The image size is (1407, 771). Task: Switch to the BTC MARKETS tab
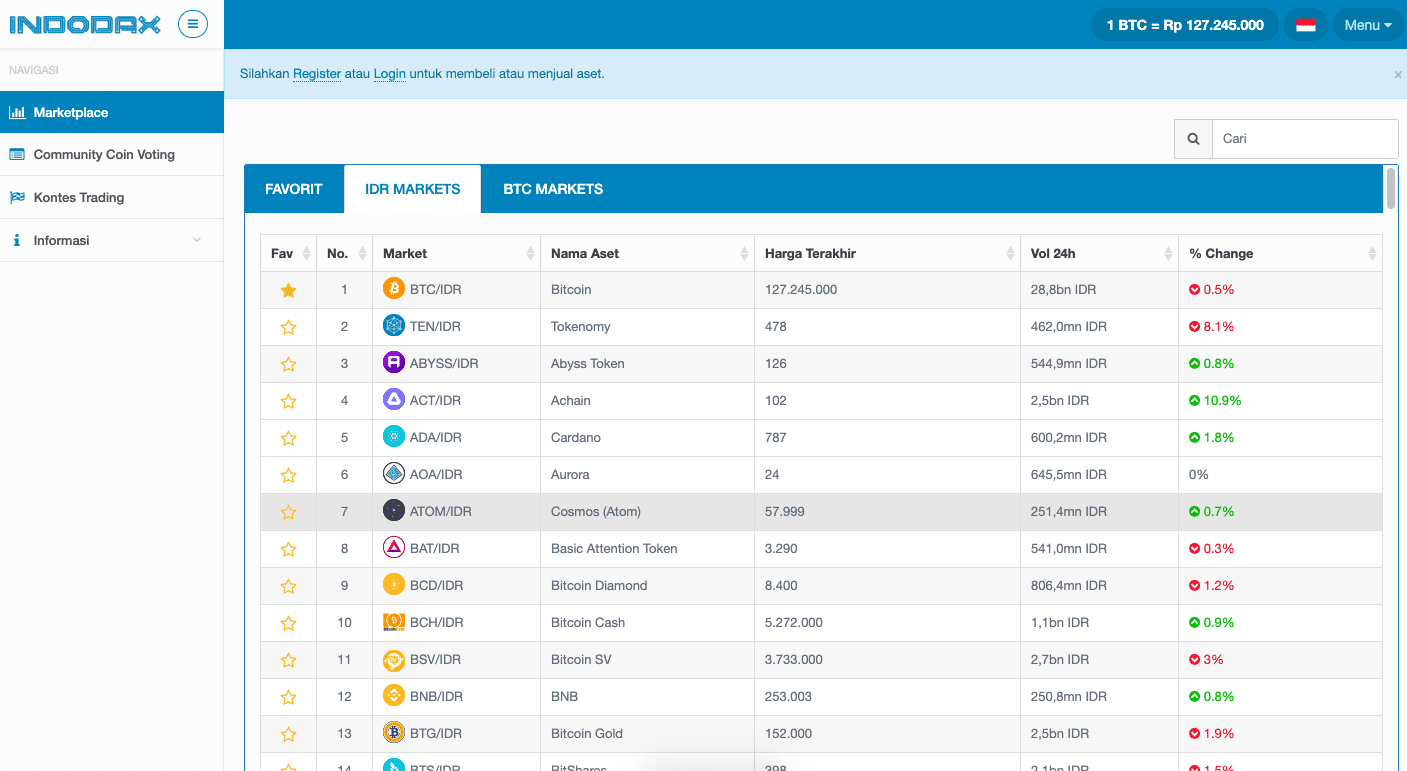click(x=553, y=188)
